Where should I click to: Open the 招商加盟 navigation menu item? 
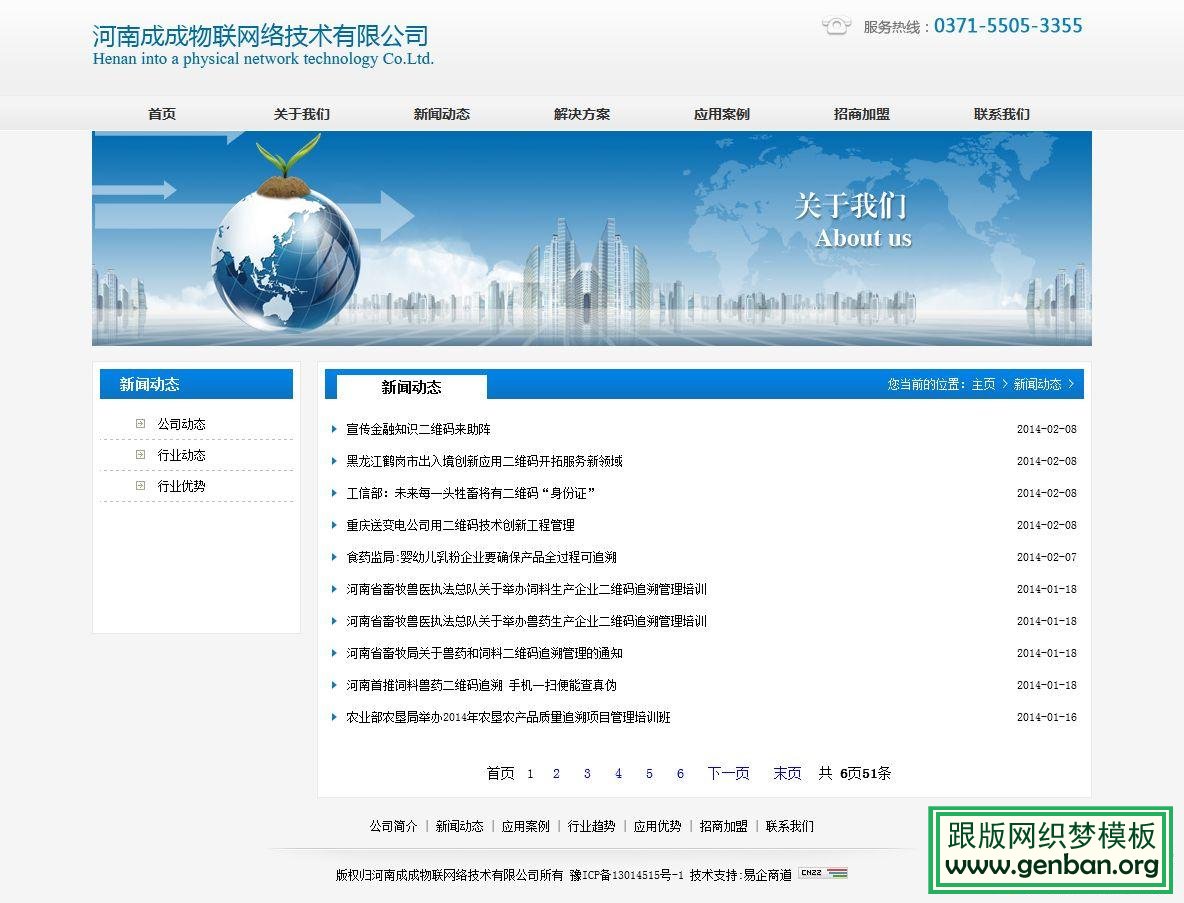(x=860, y=113)
